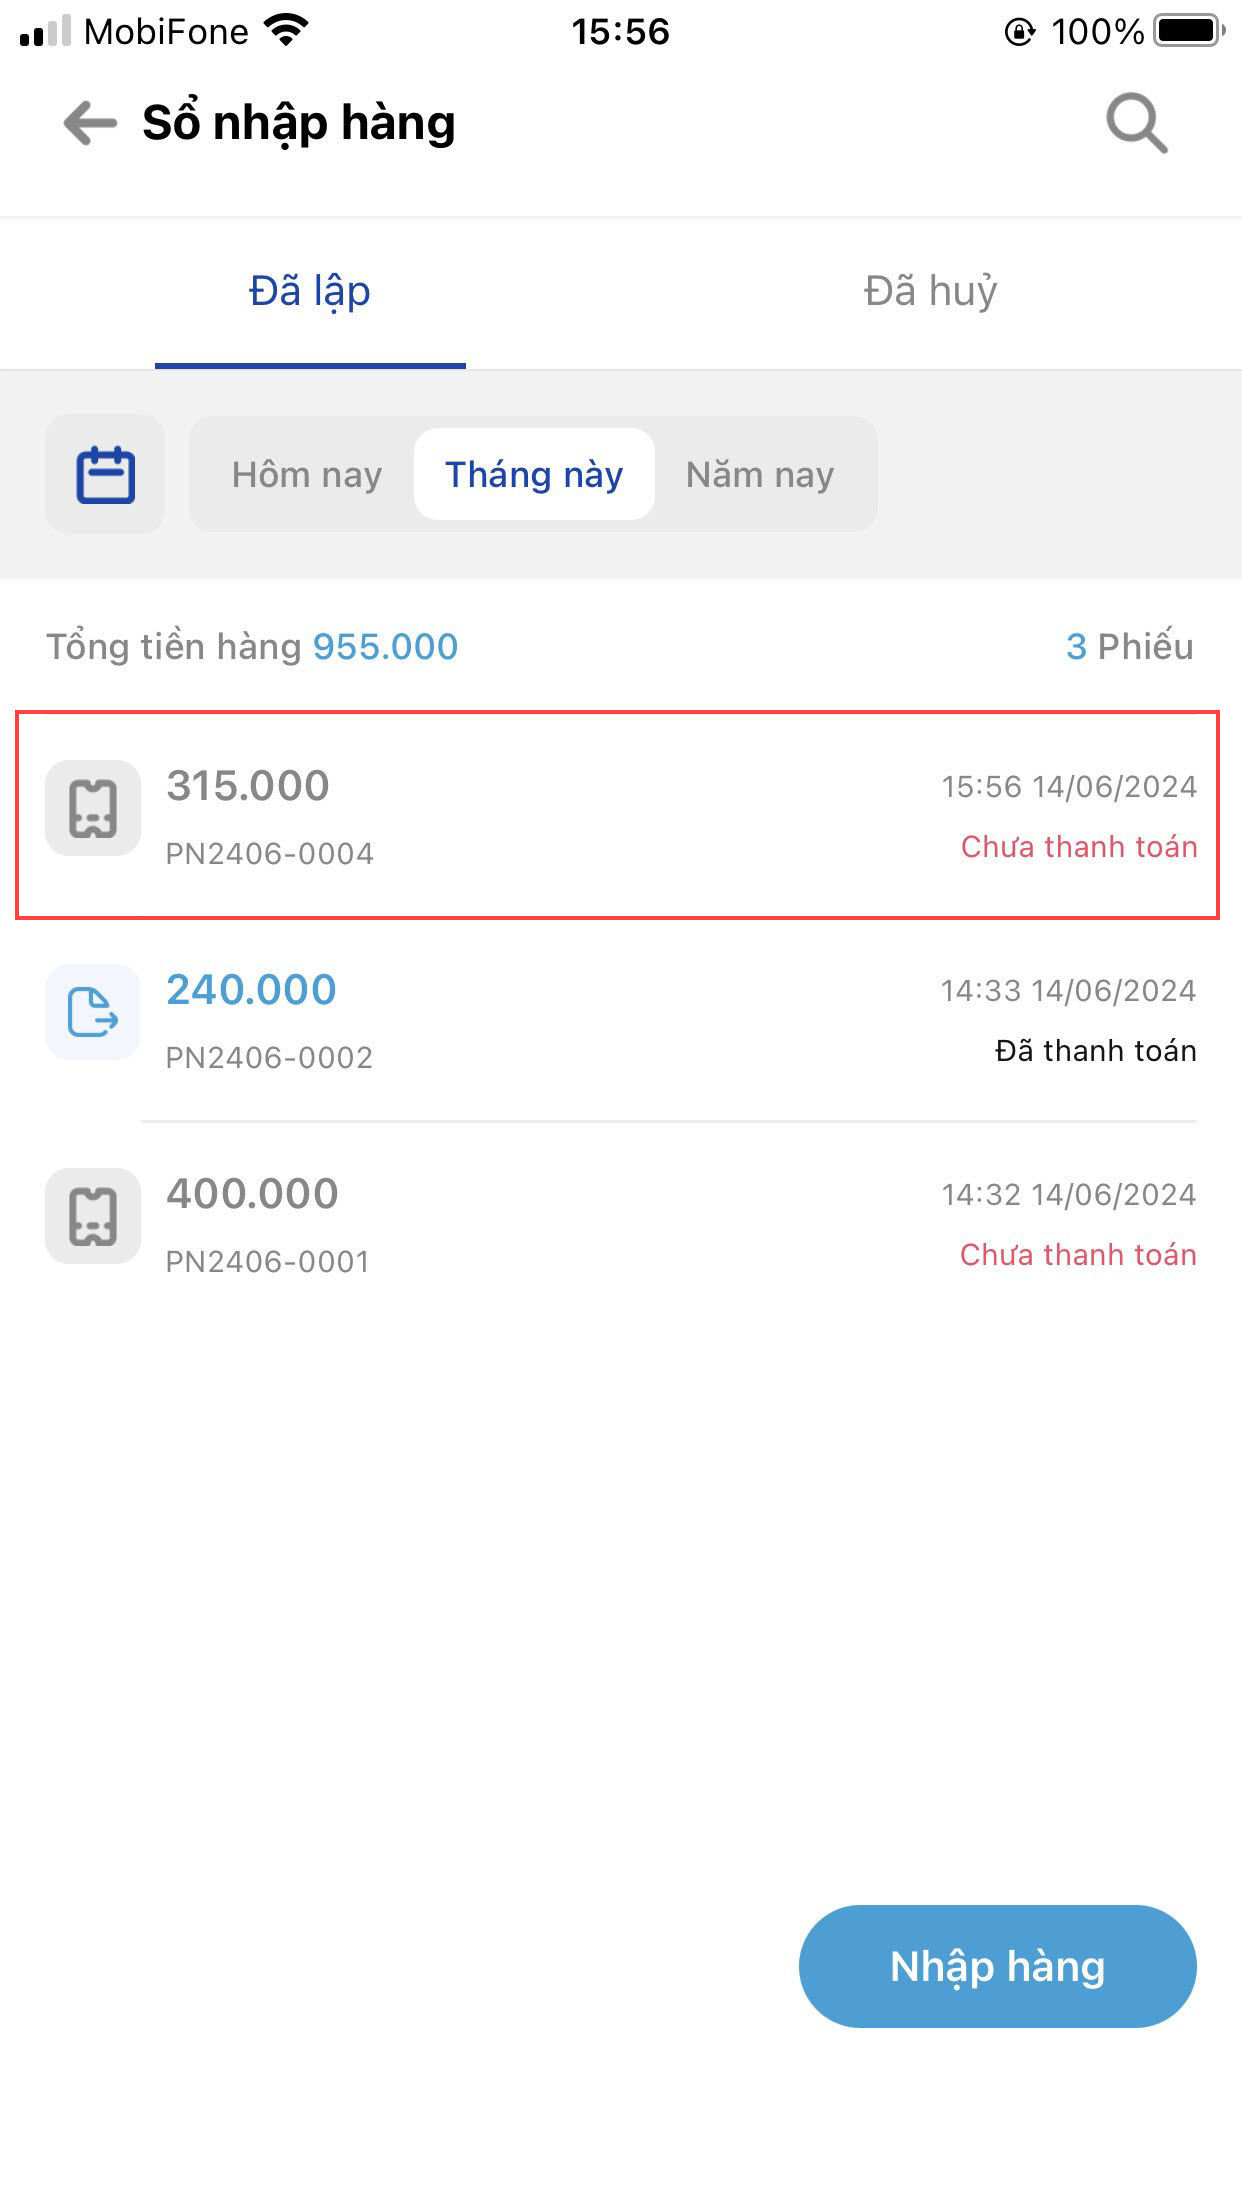Switch to the Đã huỷ tab

point(930,292)
